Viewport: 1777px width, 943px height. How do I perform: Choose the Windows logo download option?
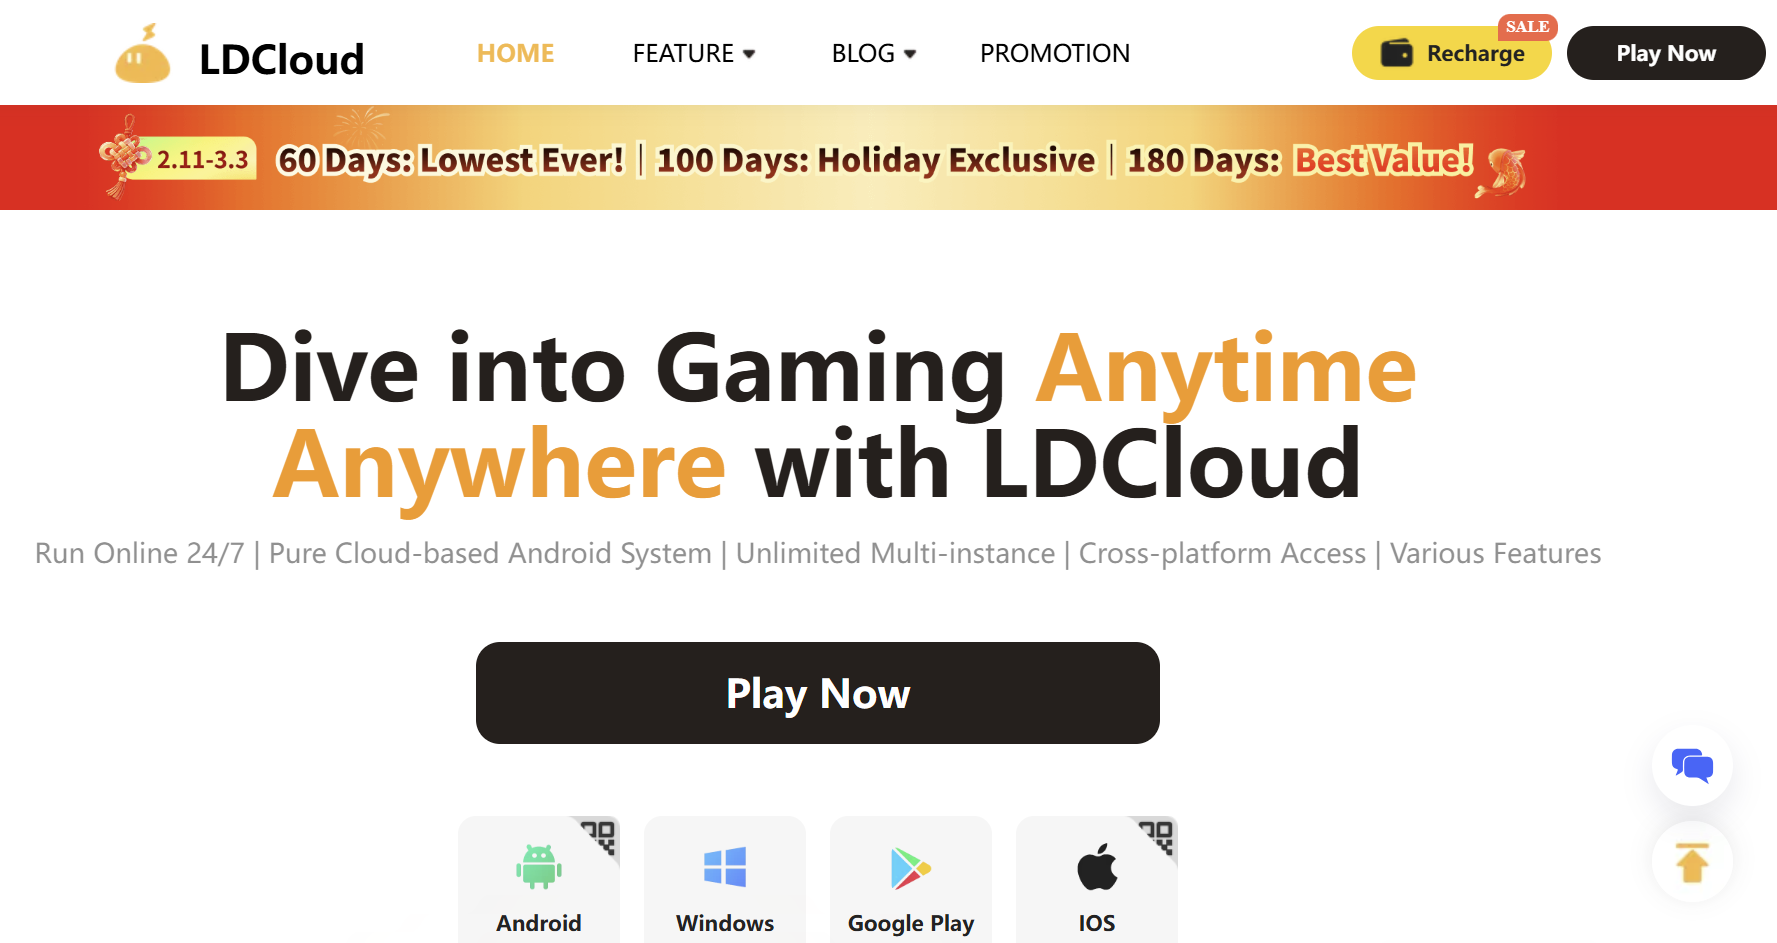click(725, 867)
